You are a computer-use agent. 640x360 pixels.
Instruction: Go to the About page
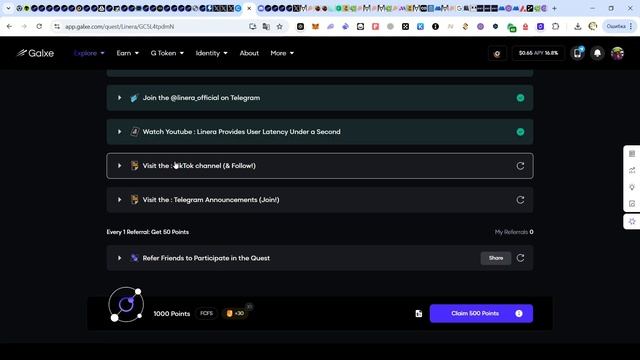pos(249,53)
